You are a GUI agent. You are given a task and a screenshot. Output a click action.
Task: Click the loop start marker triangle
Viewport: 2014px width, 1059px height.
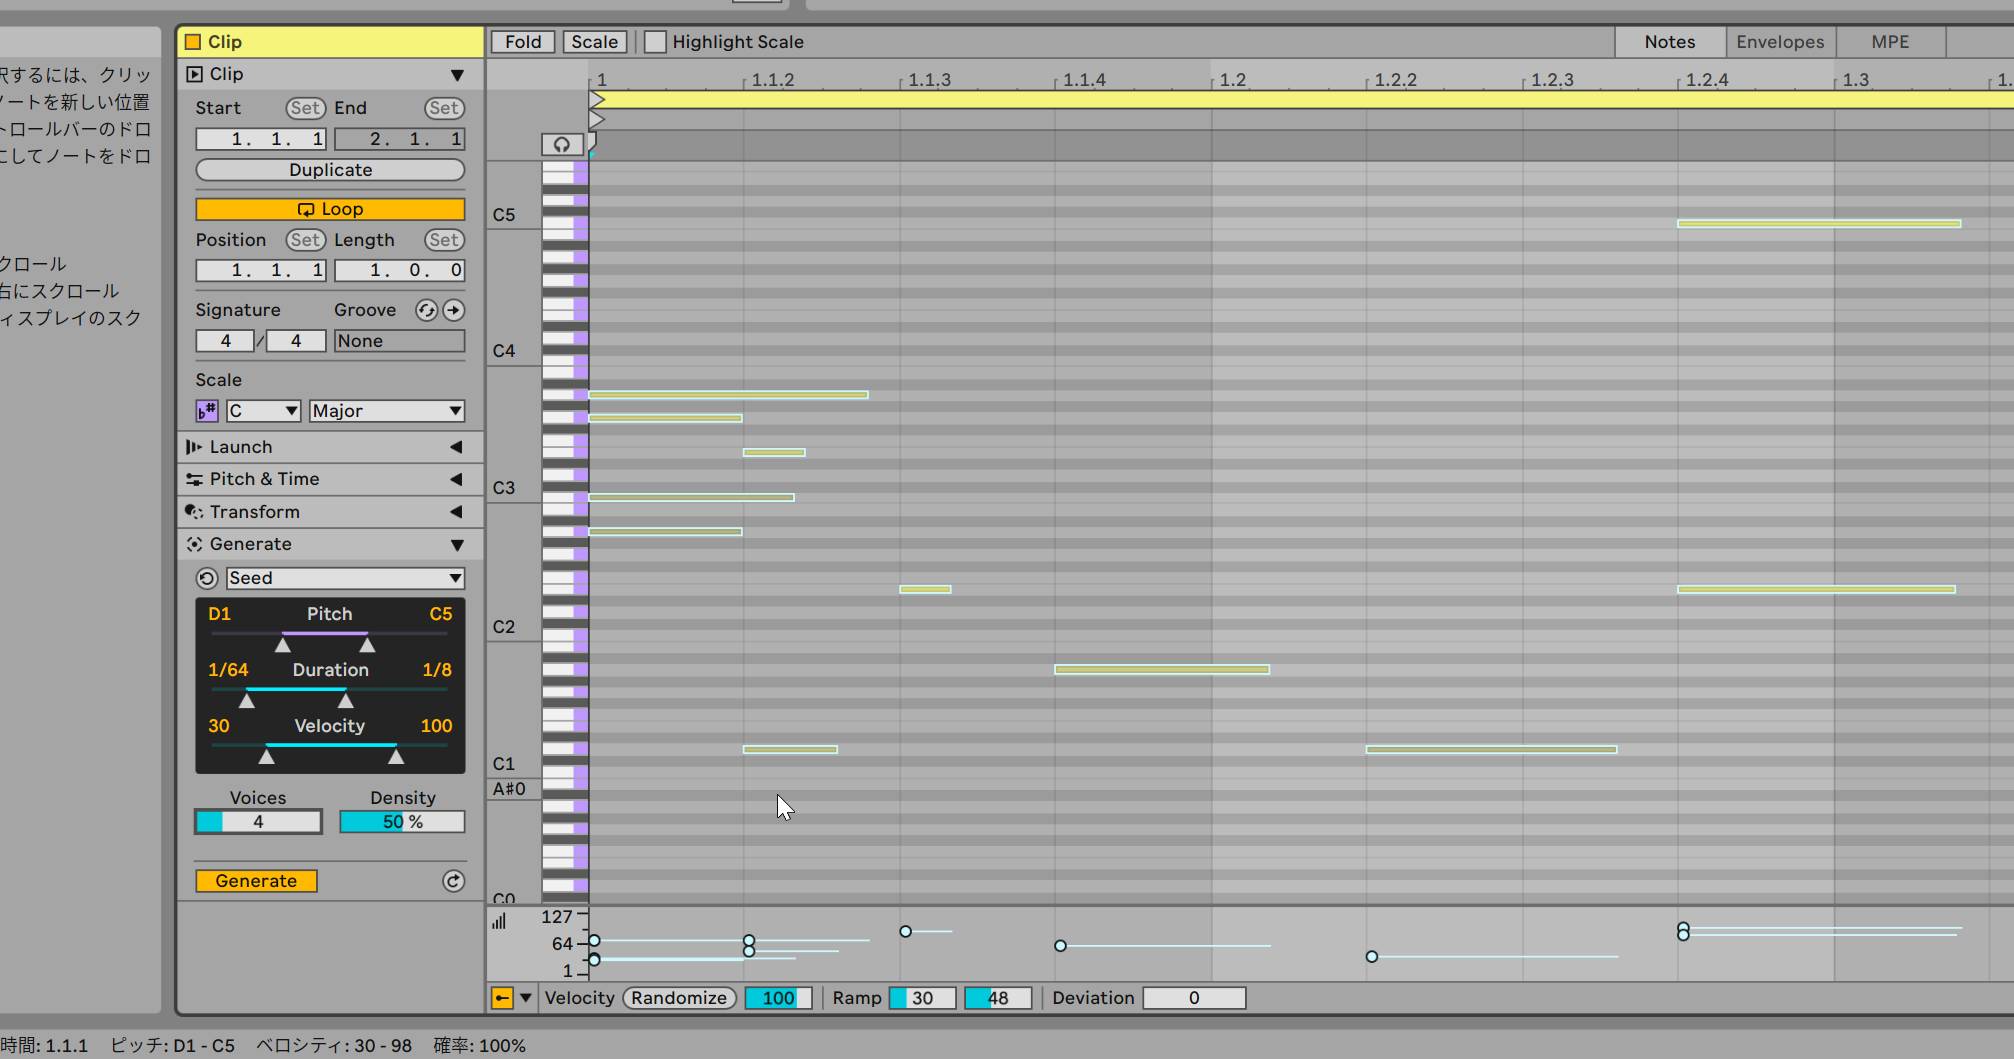point(597,100)
